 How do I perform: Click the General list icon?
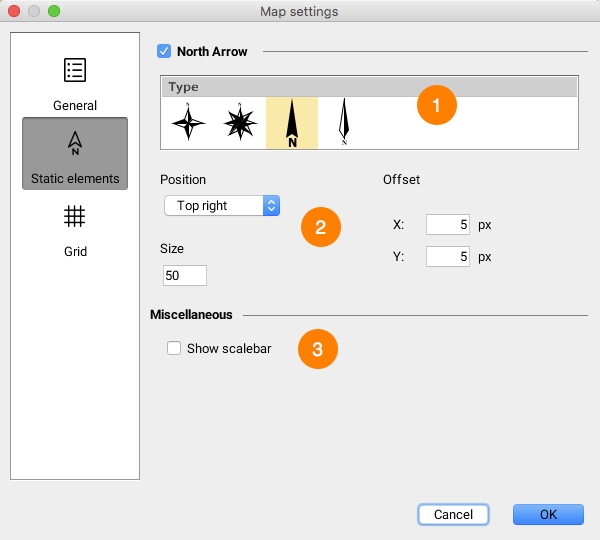tap(75, 70)
